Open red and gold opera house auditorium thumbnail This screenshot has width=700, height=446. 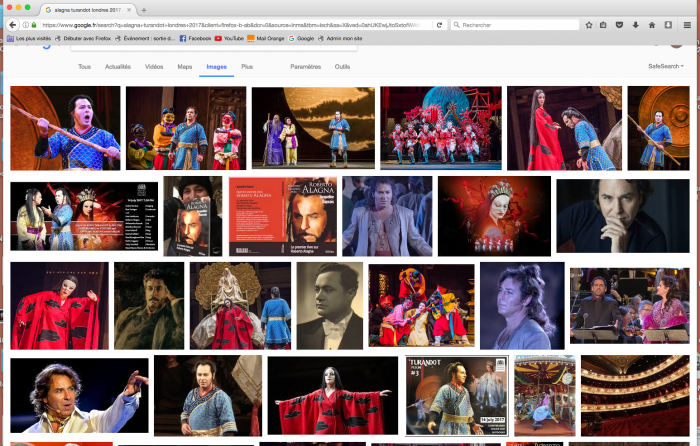[635, 396]
